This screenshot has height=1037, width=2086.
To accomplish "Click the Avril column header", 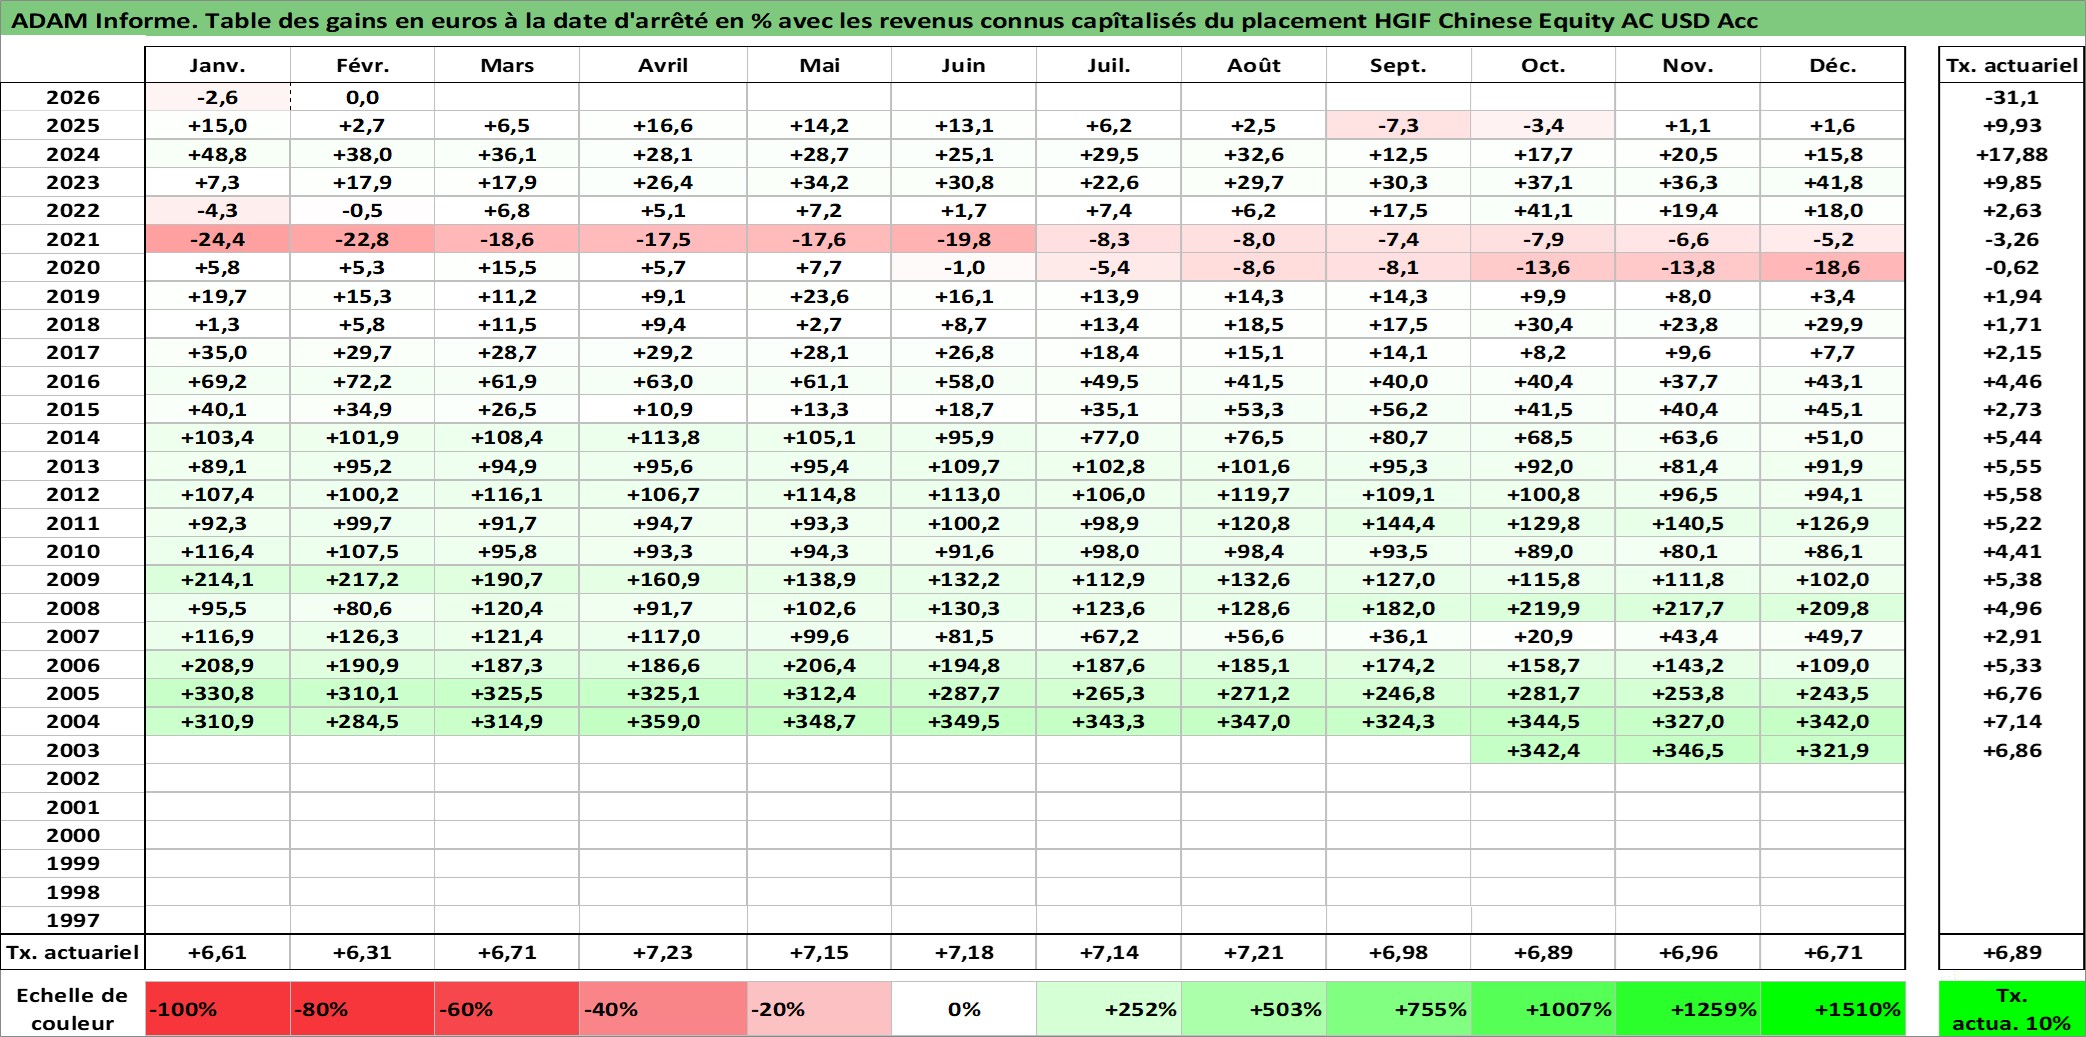I will click(x=663, y=65).
